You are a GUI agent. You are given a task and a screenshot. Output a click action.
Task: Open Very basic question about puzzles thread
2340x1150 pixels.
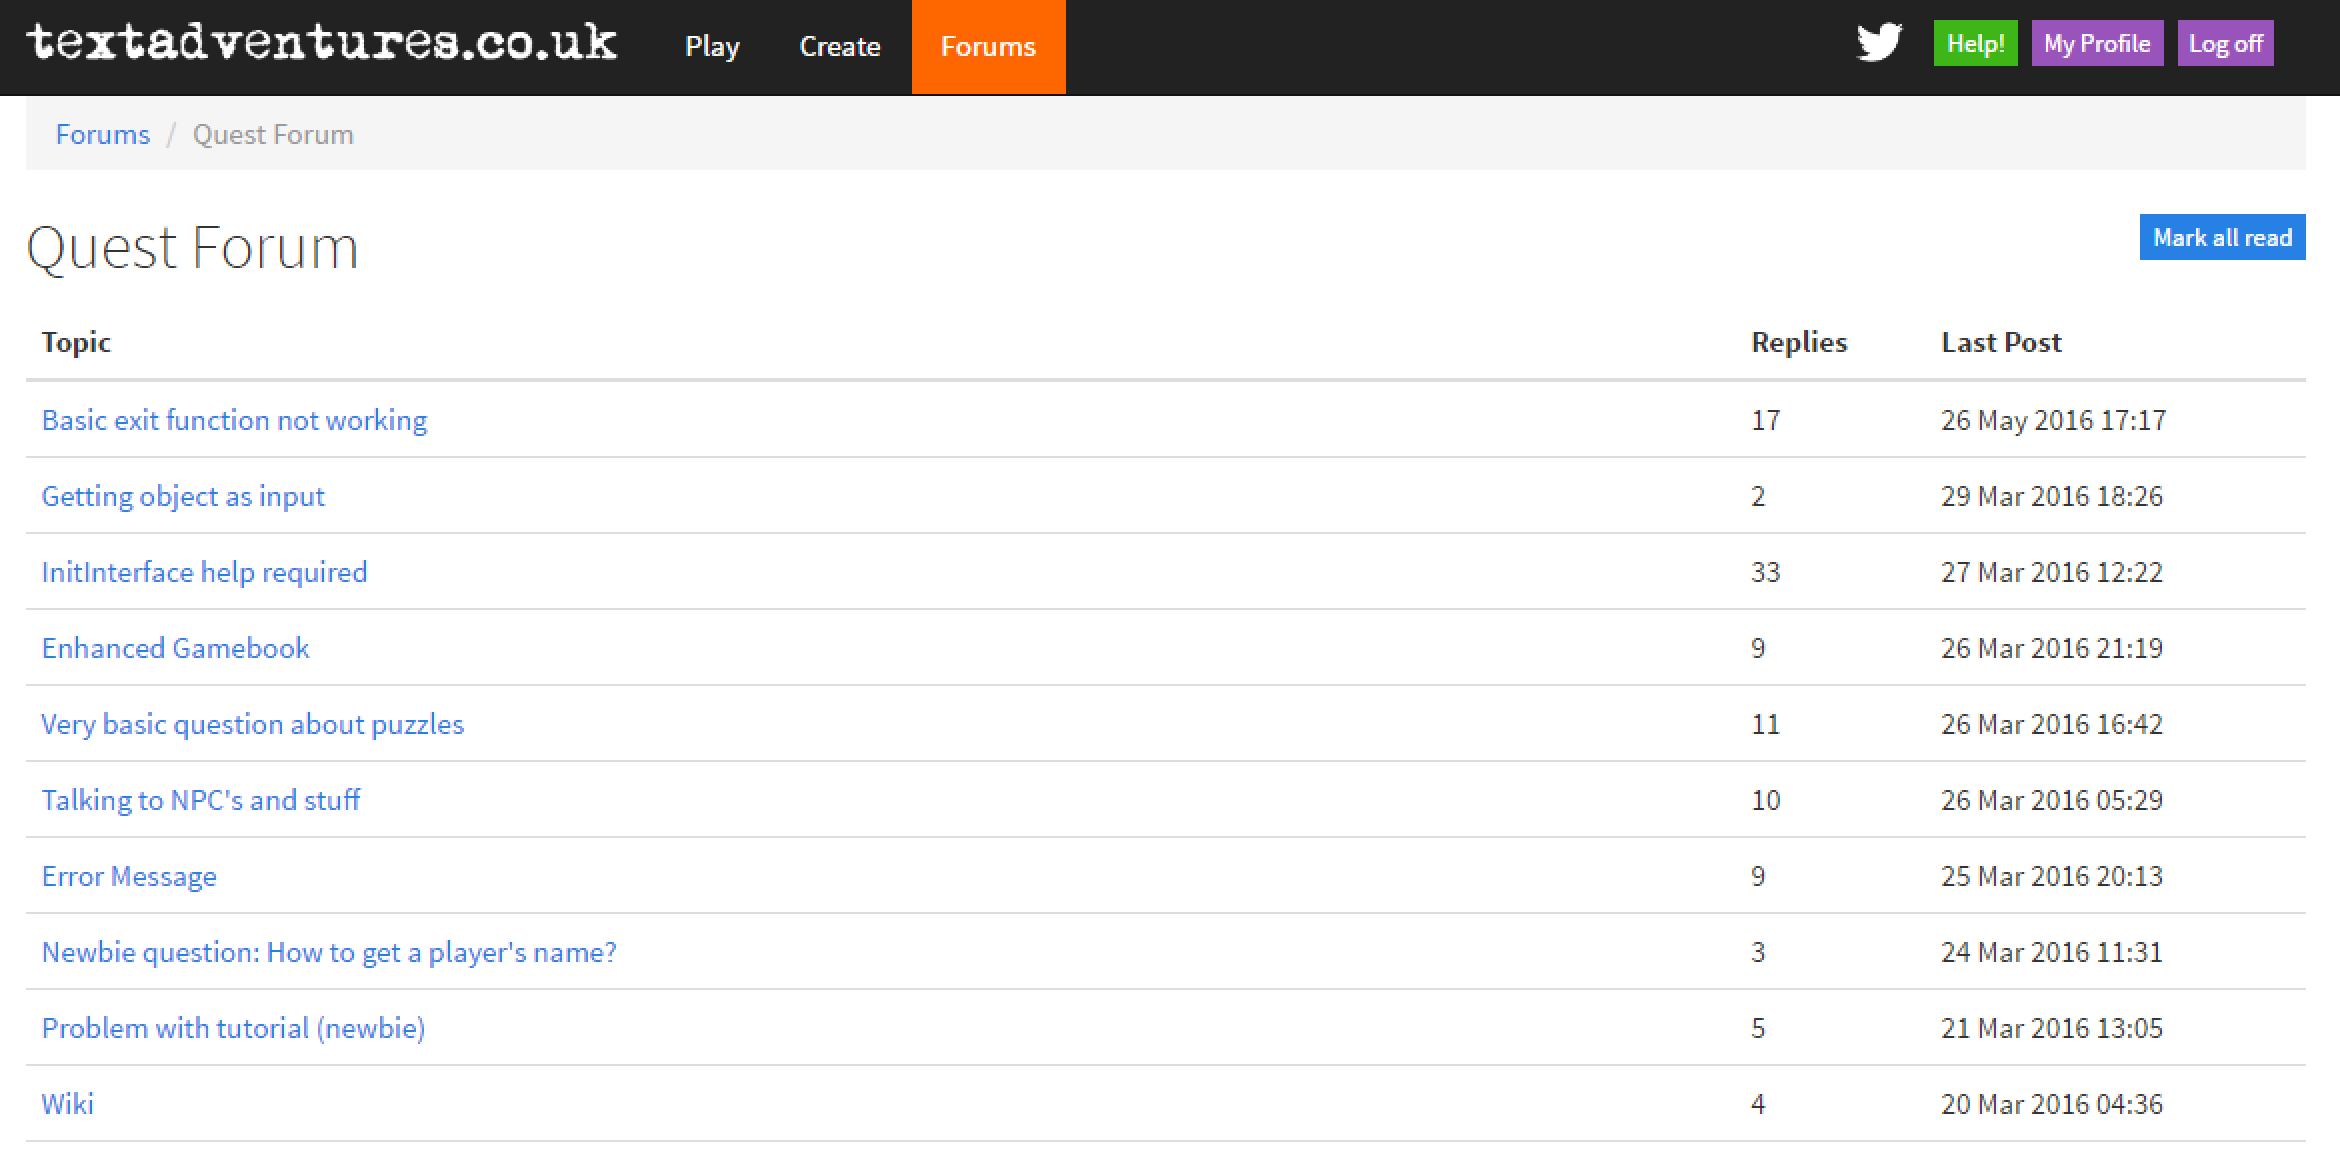click(x=252, y=724)
